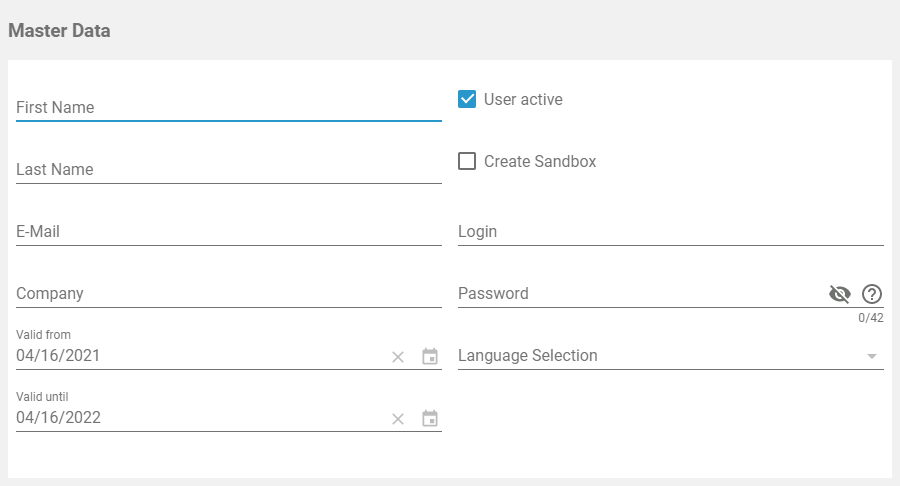The height and width of the screenshot is (486, 900).
Task: Click the Create Sandbox label text
Action: pos(540,161)
